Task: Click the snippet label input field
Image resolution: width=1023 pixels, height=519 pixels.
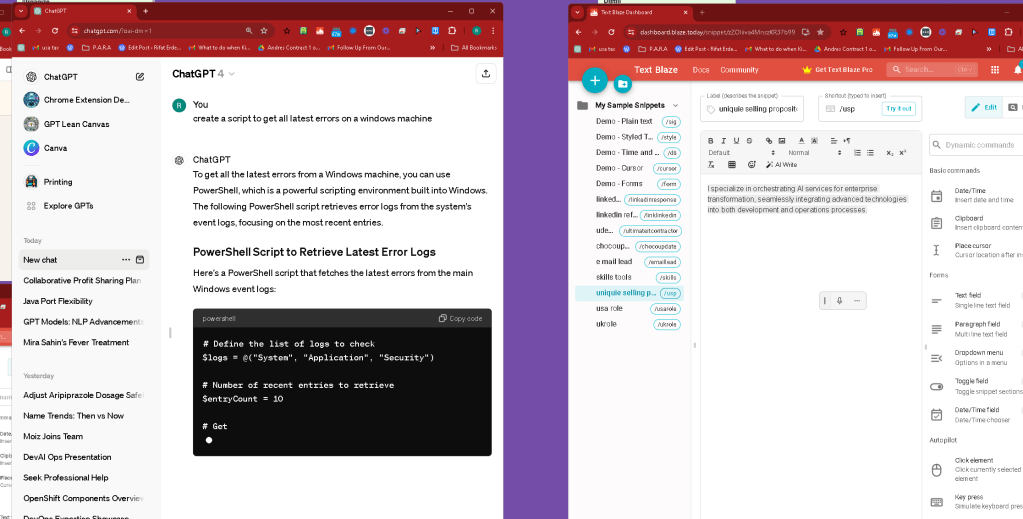Action: (752, 109)
